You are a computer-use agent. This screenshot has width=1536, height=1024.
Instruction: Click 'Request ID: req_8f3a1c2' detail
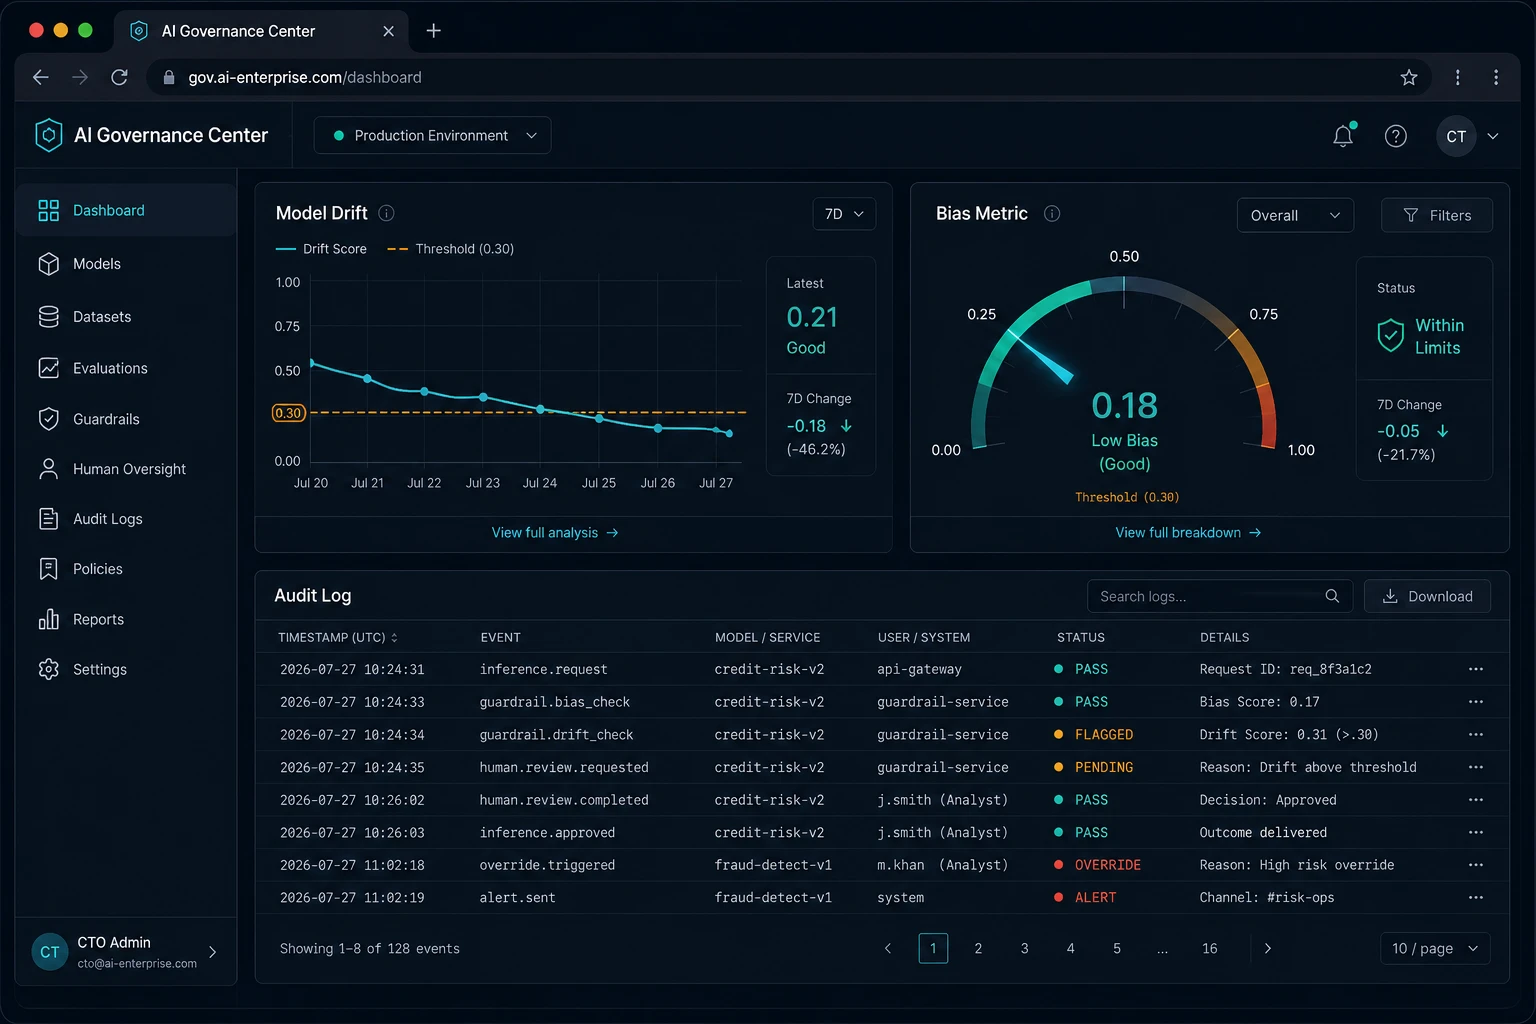point(1286,669)
